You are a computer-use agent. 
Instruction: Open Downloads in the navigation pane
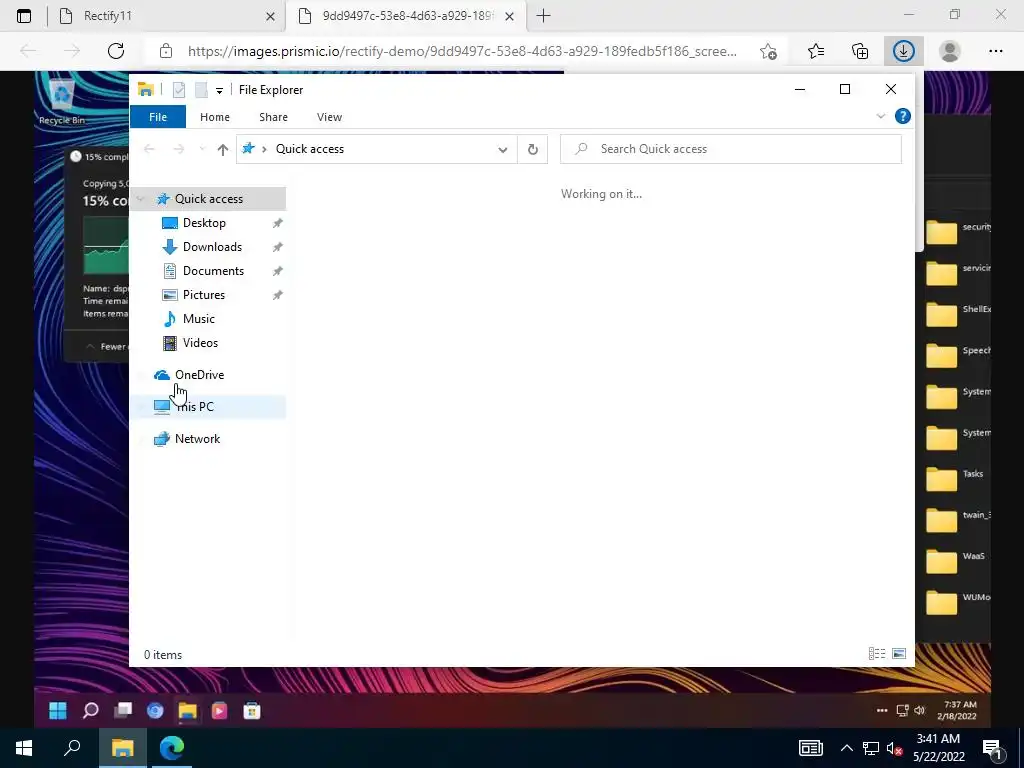pyautogui.click(x=212, y=247)
